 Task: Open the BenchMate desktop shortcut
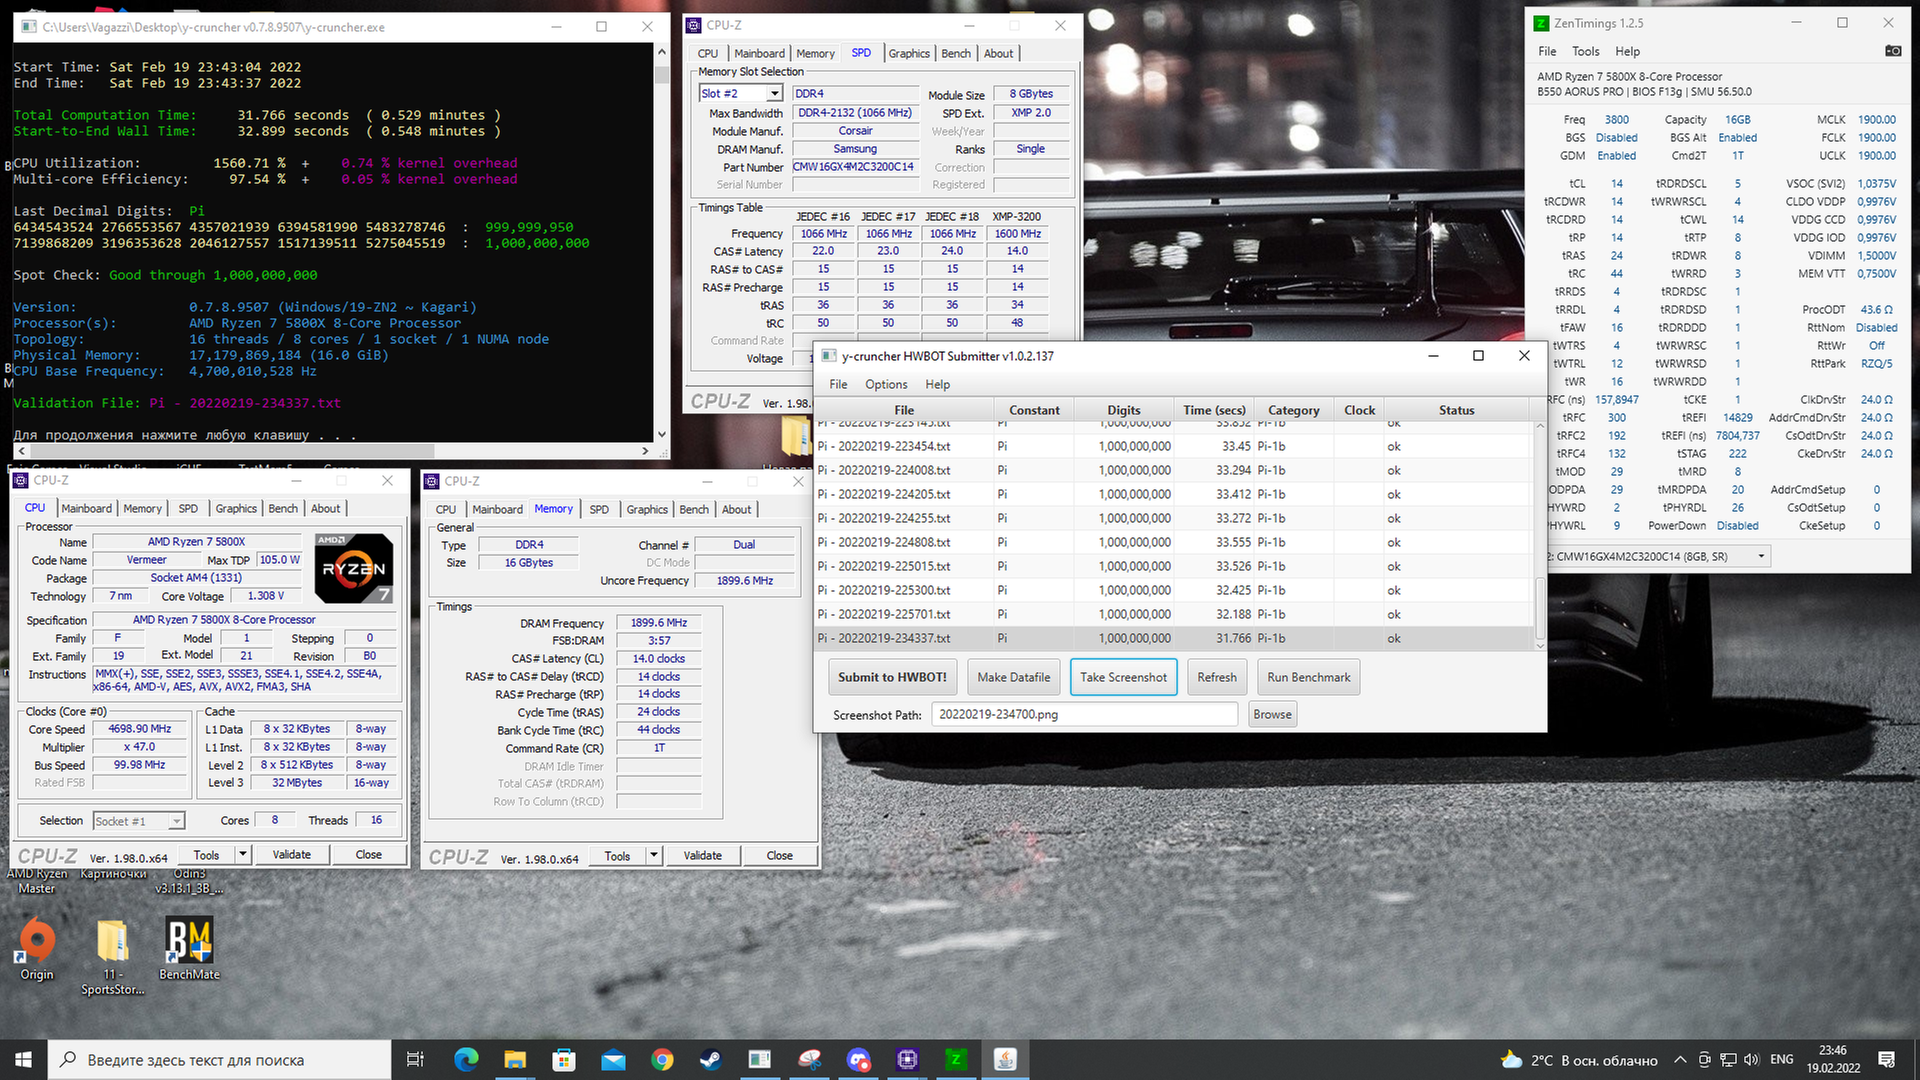(x=189, y=949)
